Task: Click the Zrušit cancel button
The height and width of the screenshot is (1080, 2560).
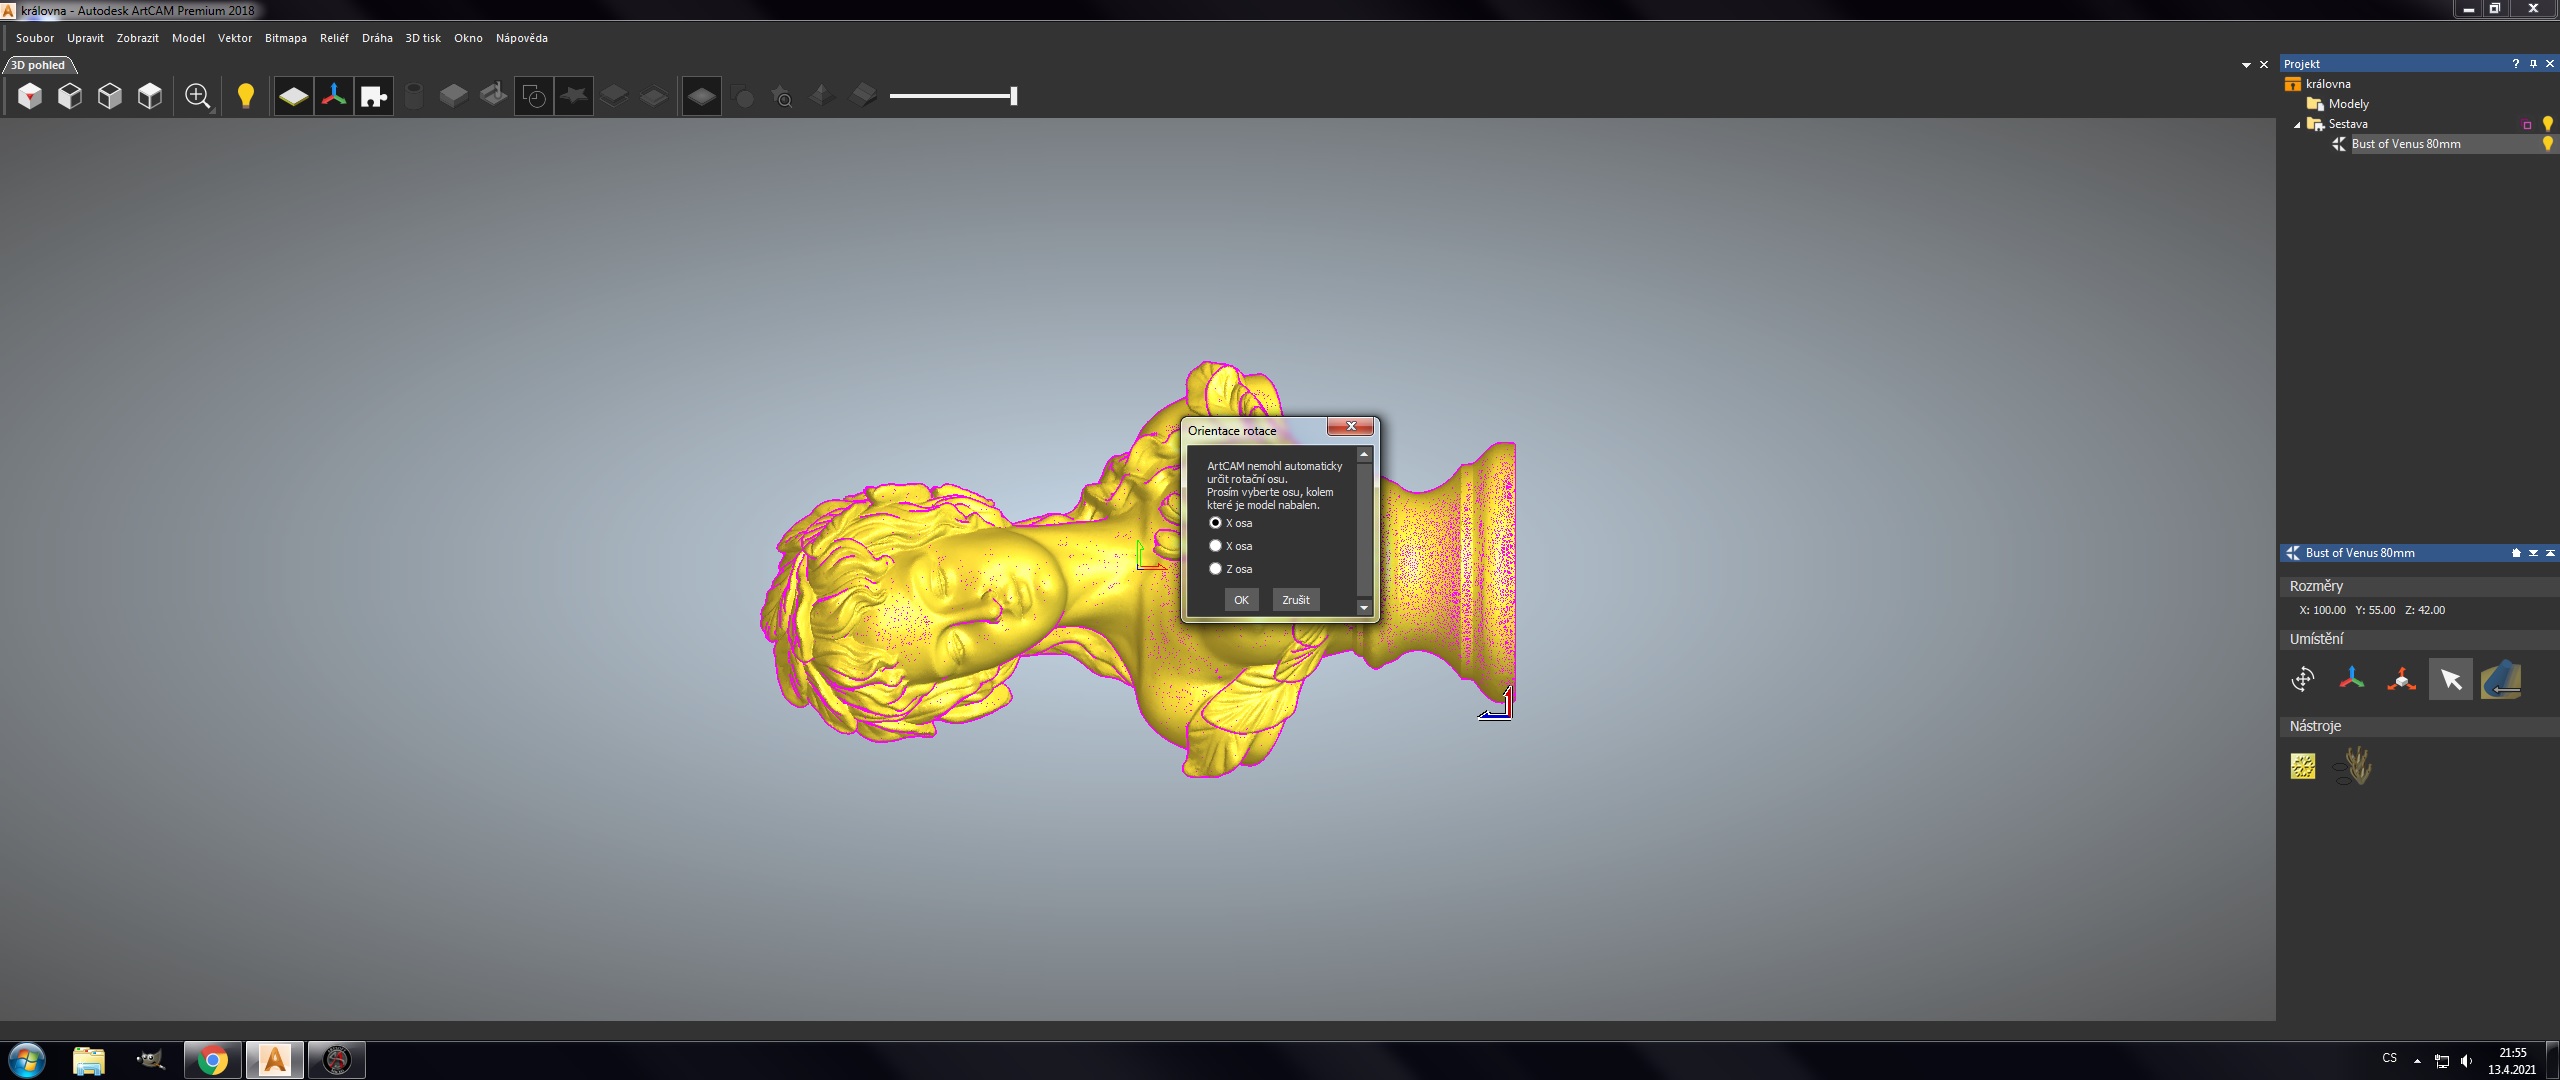Action: click(1295, 600)
